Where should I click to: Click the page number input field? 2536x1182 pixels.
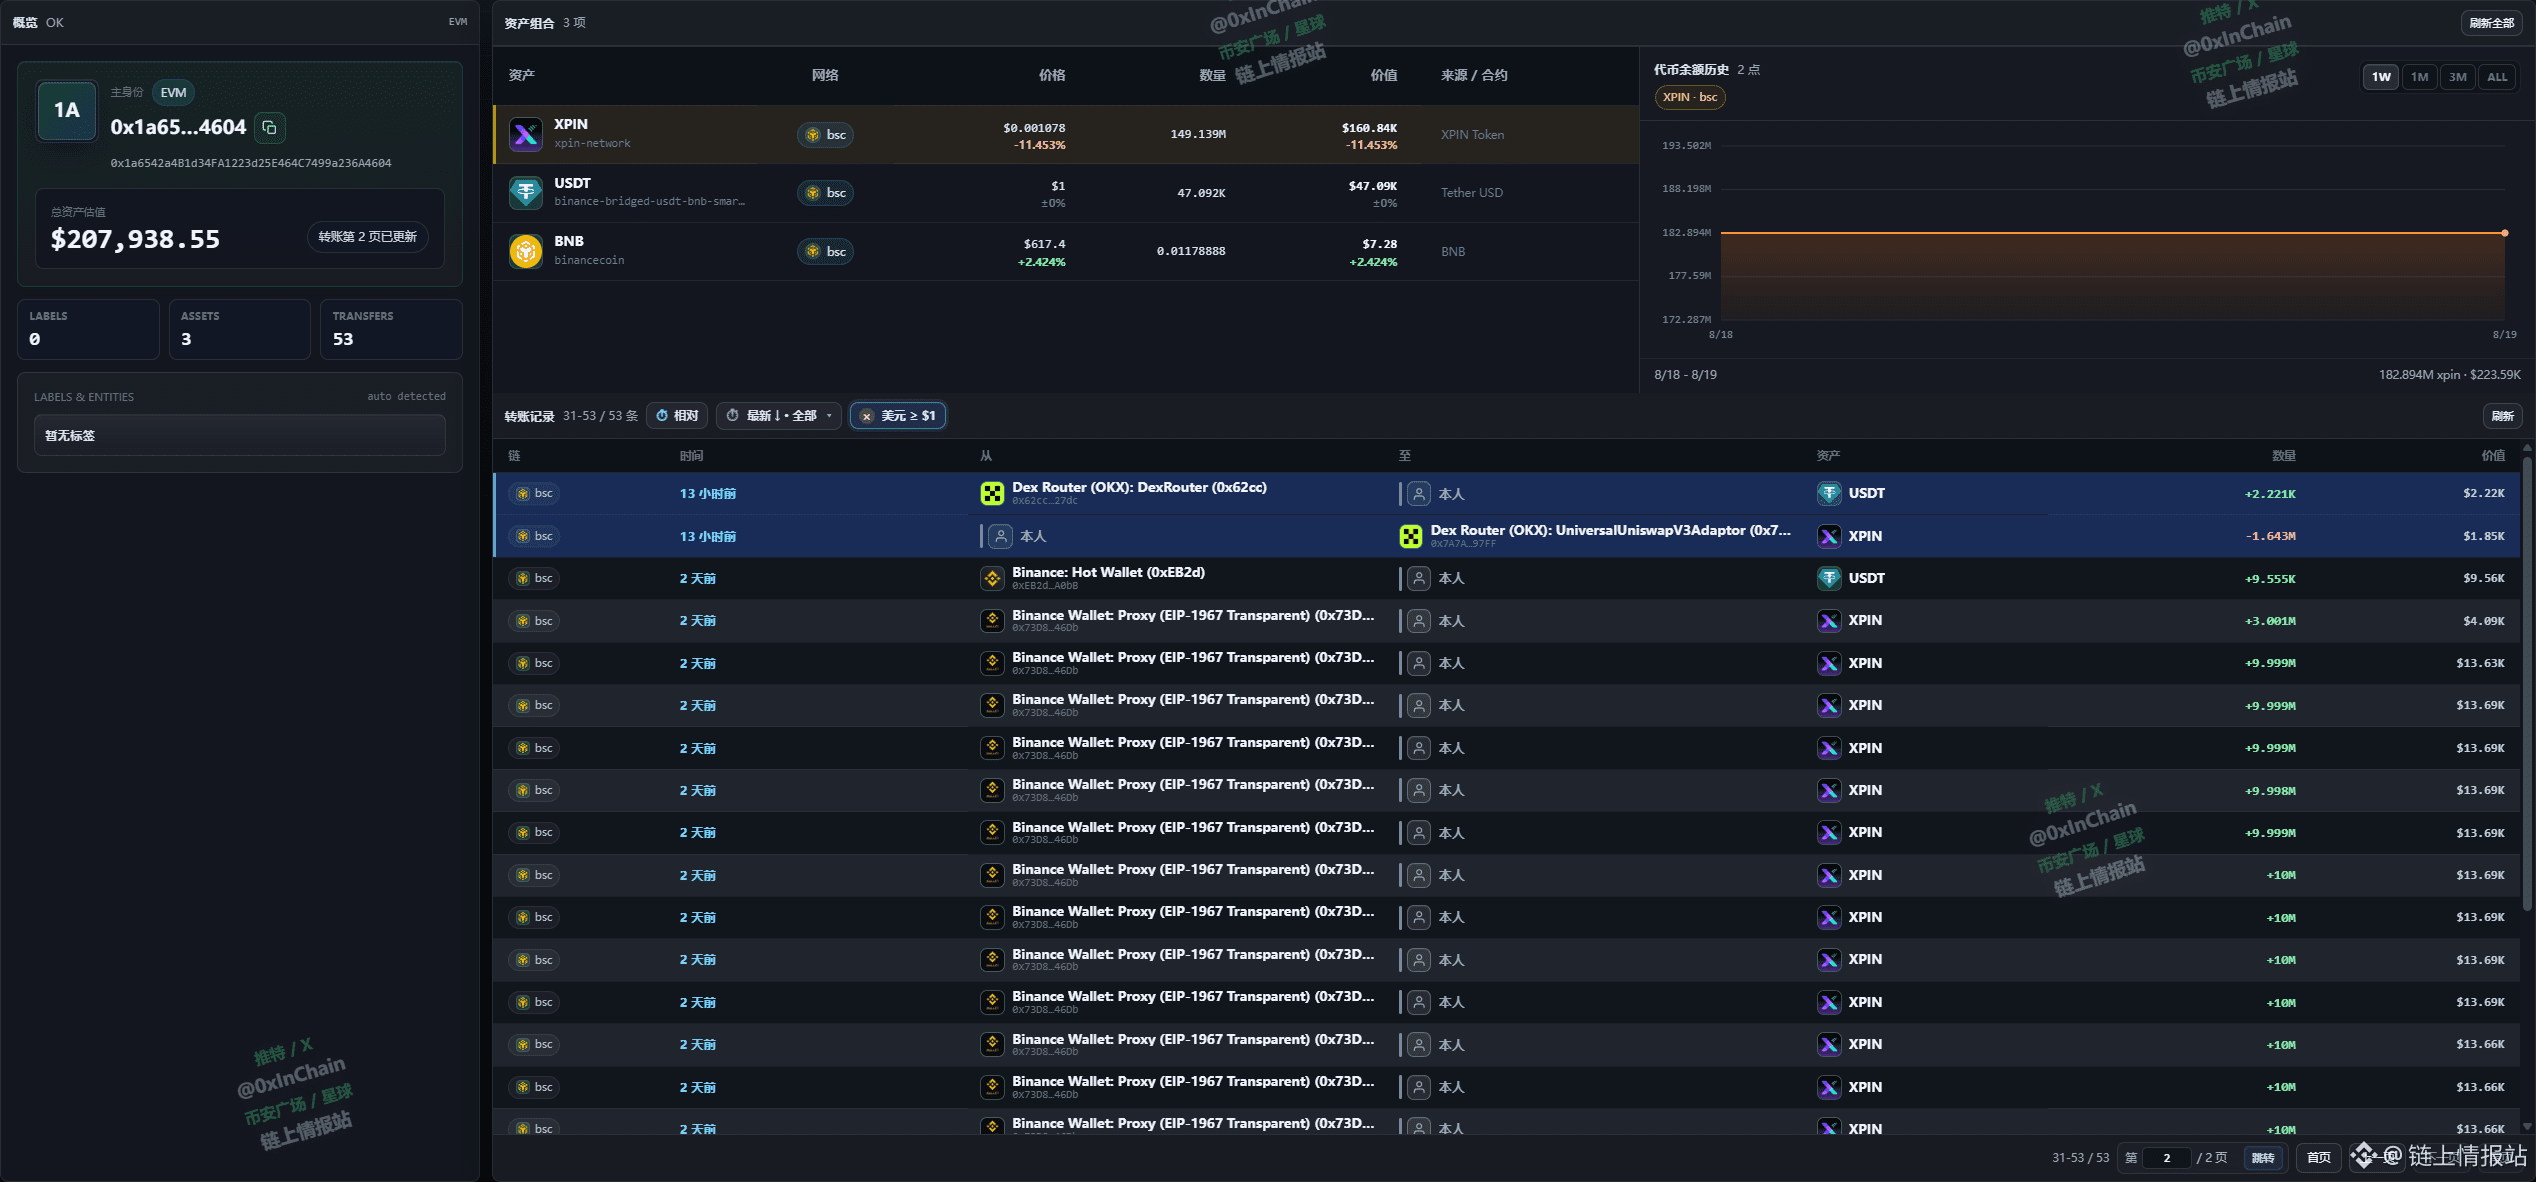(x=2166, y=1158)
